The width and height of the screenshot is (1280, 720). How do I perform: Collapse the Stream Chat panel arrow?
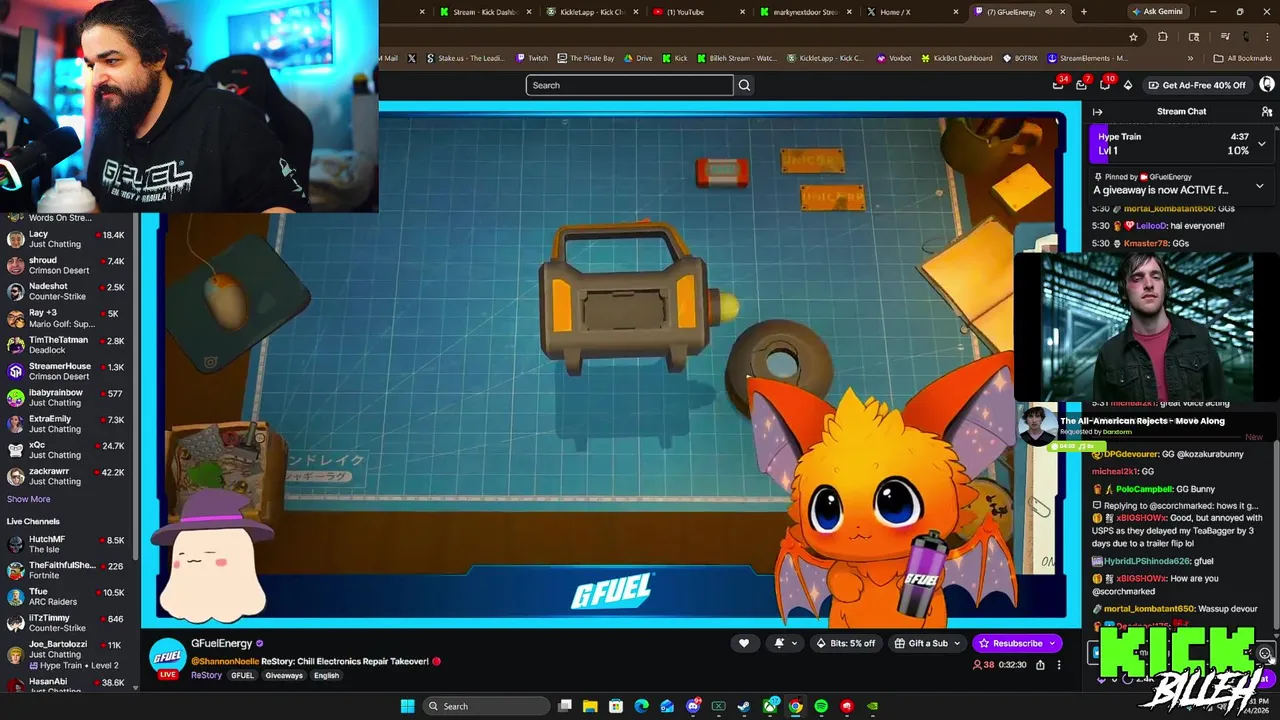(1097, 112)
